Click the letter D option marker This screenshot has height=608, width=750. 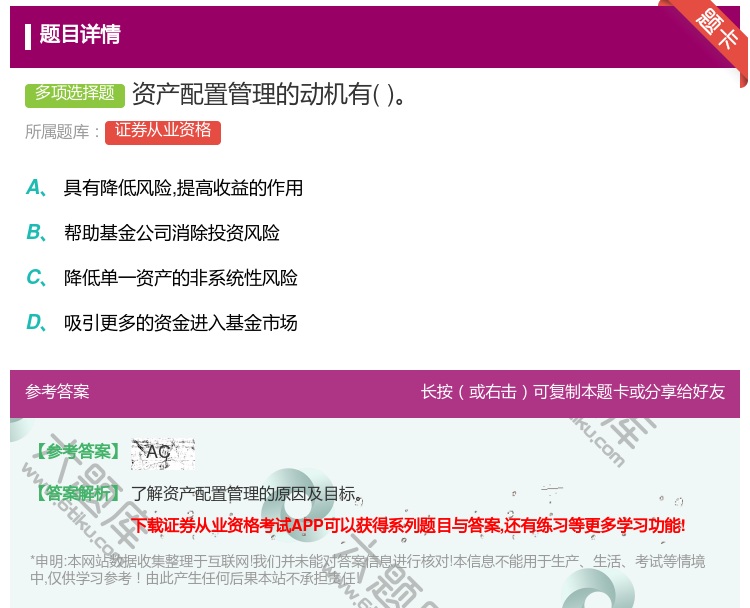[x=34, y=322]
